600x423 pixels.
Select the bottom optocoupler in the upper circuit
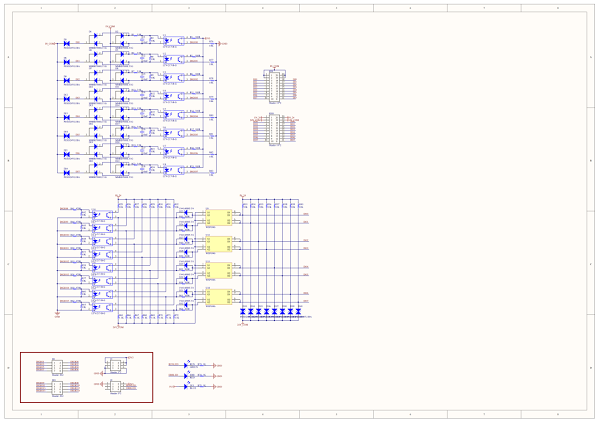(174, 169)
